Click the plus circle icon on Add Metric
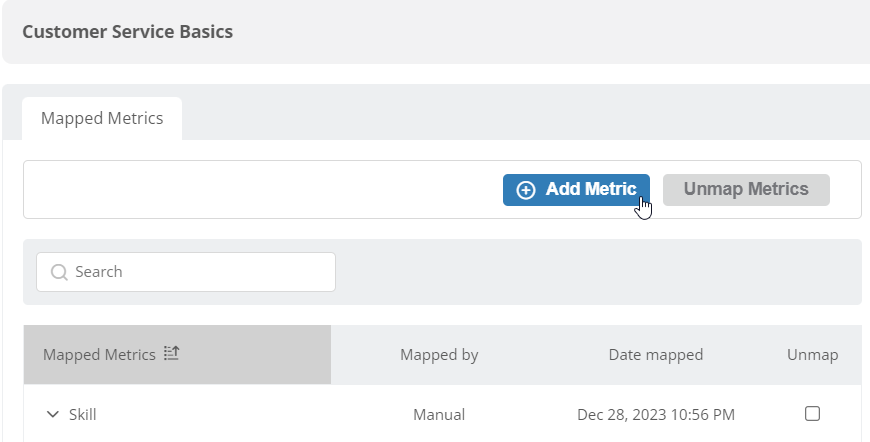 (525, 190)
